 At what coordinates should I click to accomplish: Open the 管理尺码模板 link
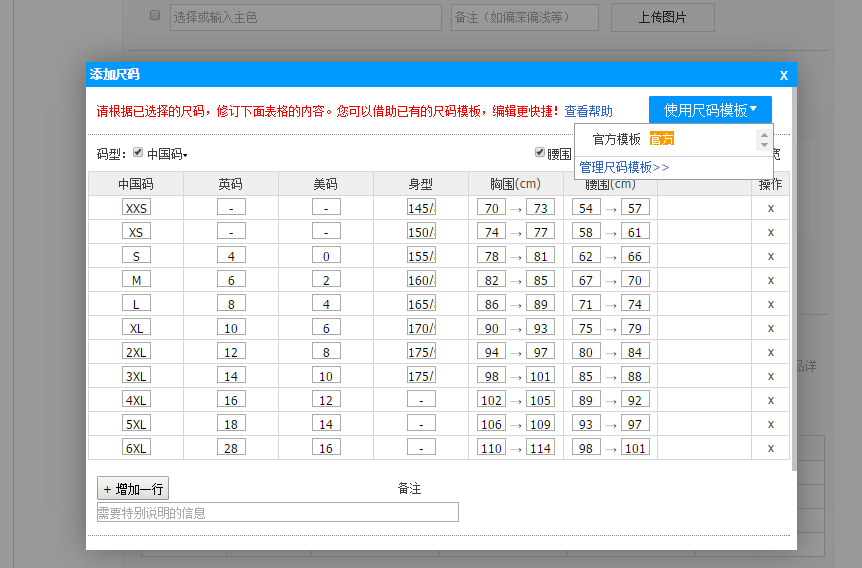point(624,167)
